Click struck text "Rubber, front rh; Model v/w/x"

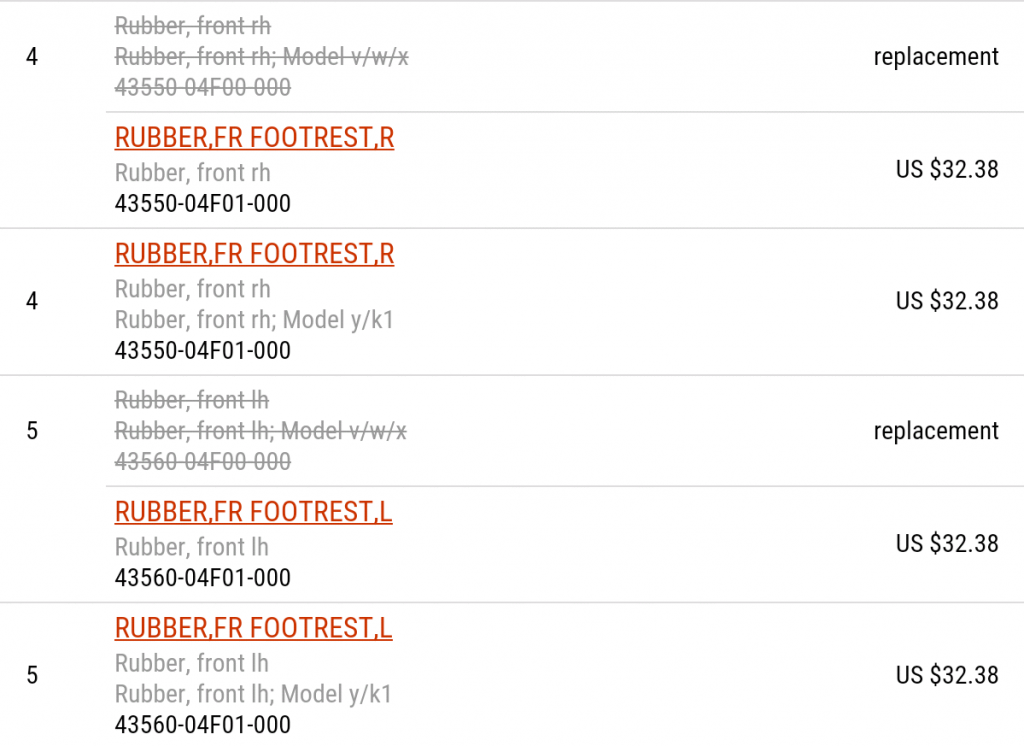[x=262, y=57]
